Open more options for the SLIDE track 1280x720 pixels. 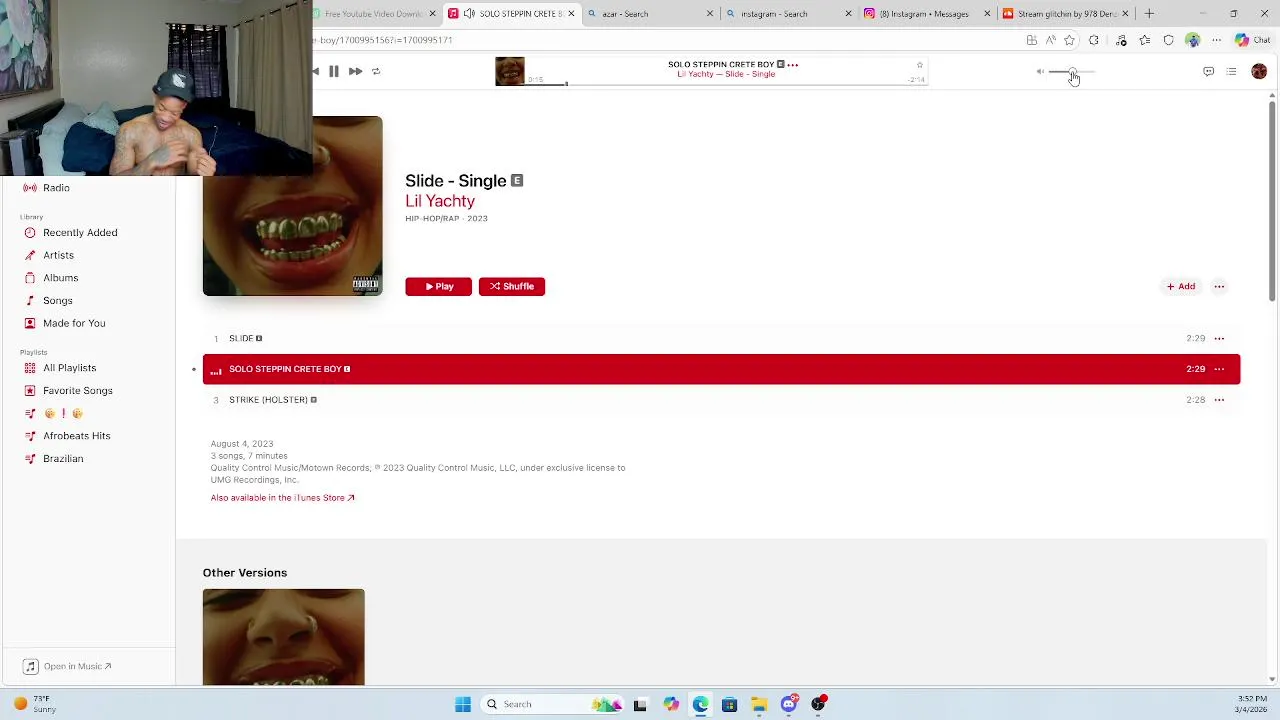click(1219, 338)
